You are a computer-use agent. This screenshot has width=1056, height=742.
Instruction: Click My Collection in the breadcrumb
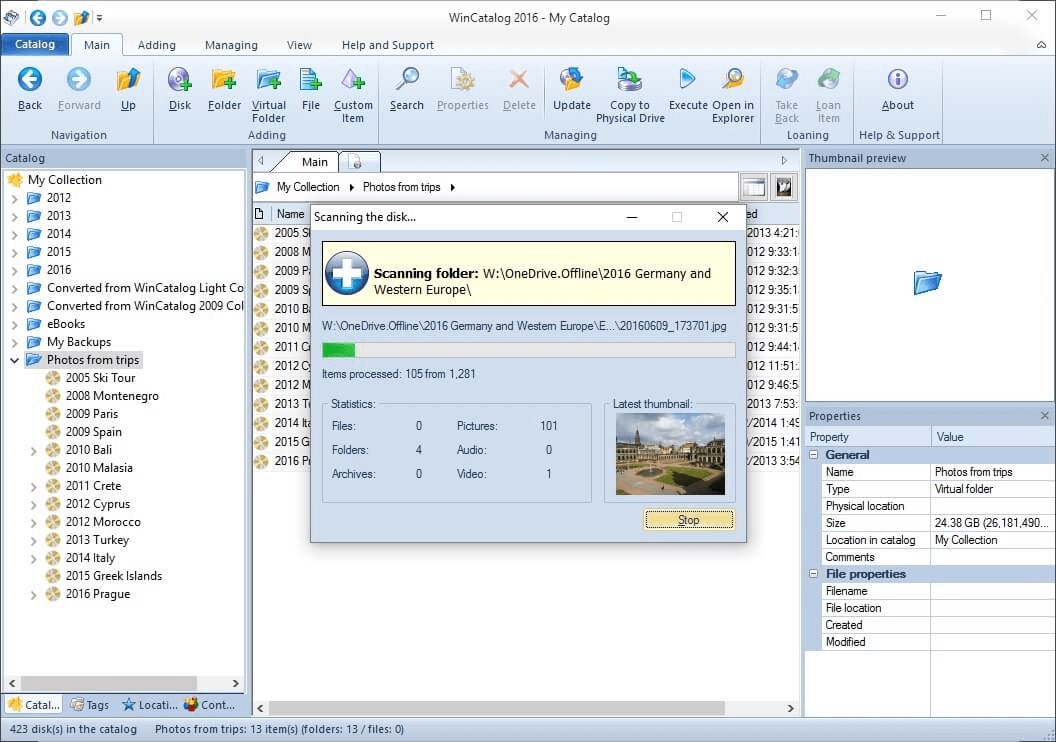point(308,187)
